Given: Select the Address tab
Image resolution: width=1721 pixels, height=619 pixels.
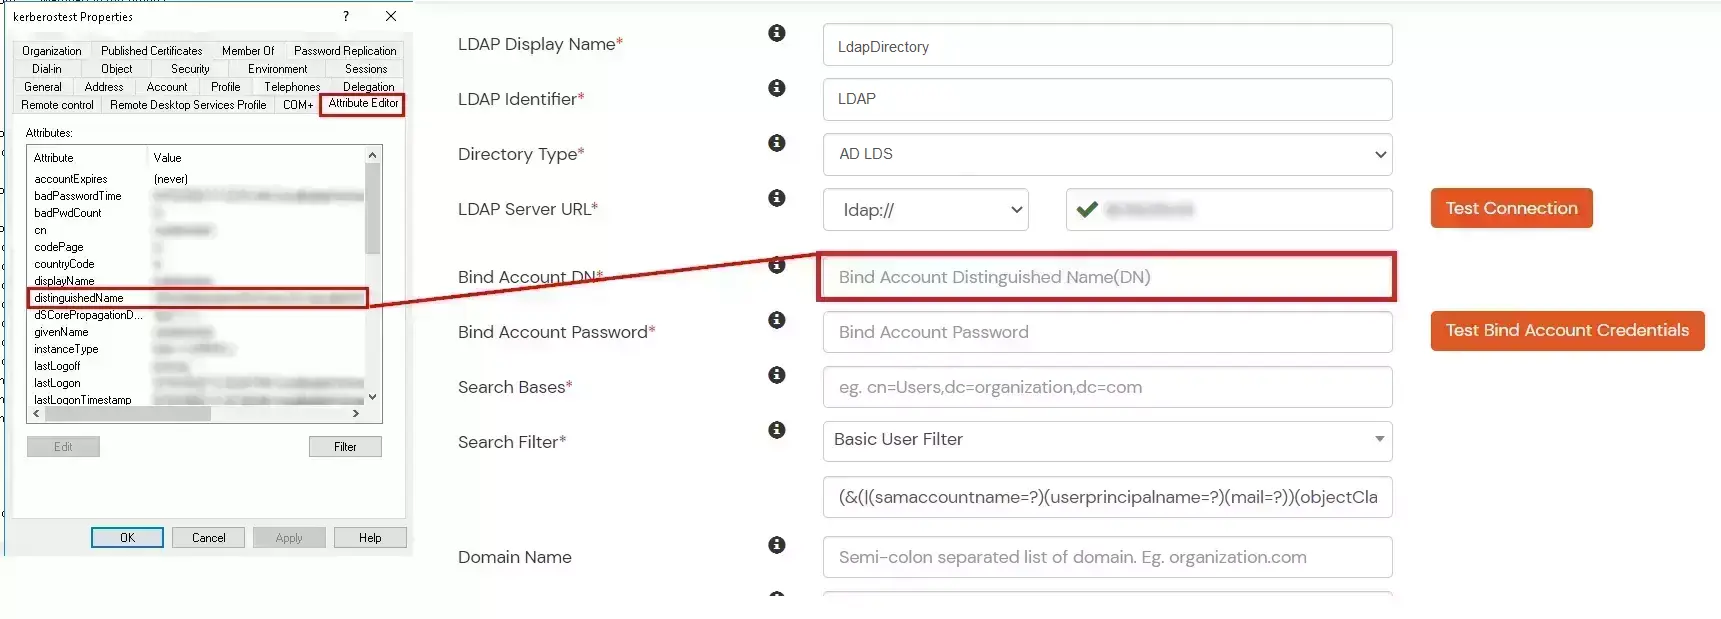Looking at the screenshot, I should [x=104, y=87].
